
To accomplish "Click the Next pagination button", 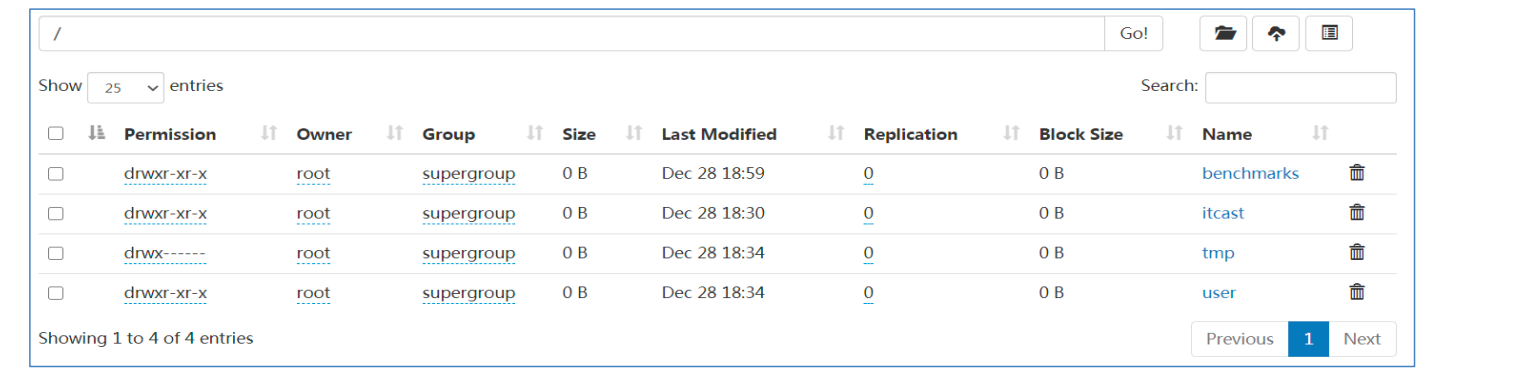I will [x=1362, y=339].
